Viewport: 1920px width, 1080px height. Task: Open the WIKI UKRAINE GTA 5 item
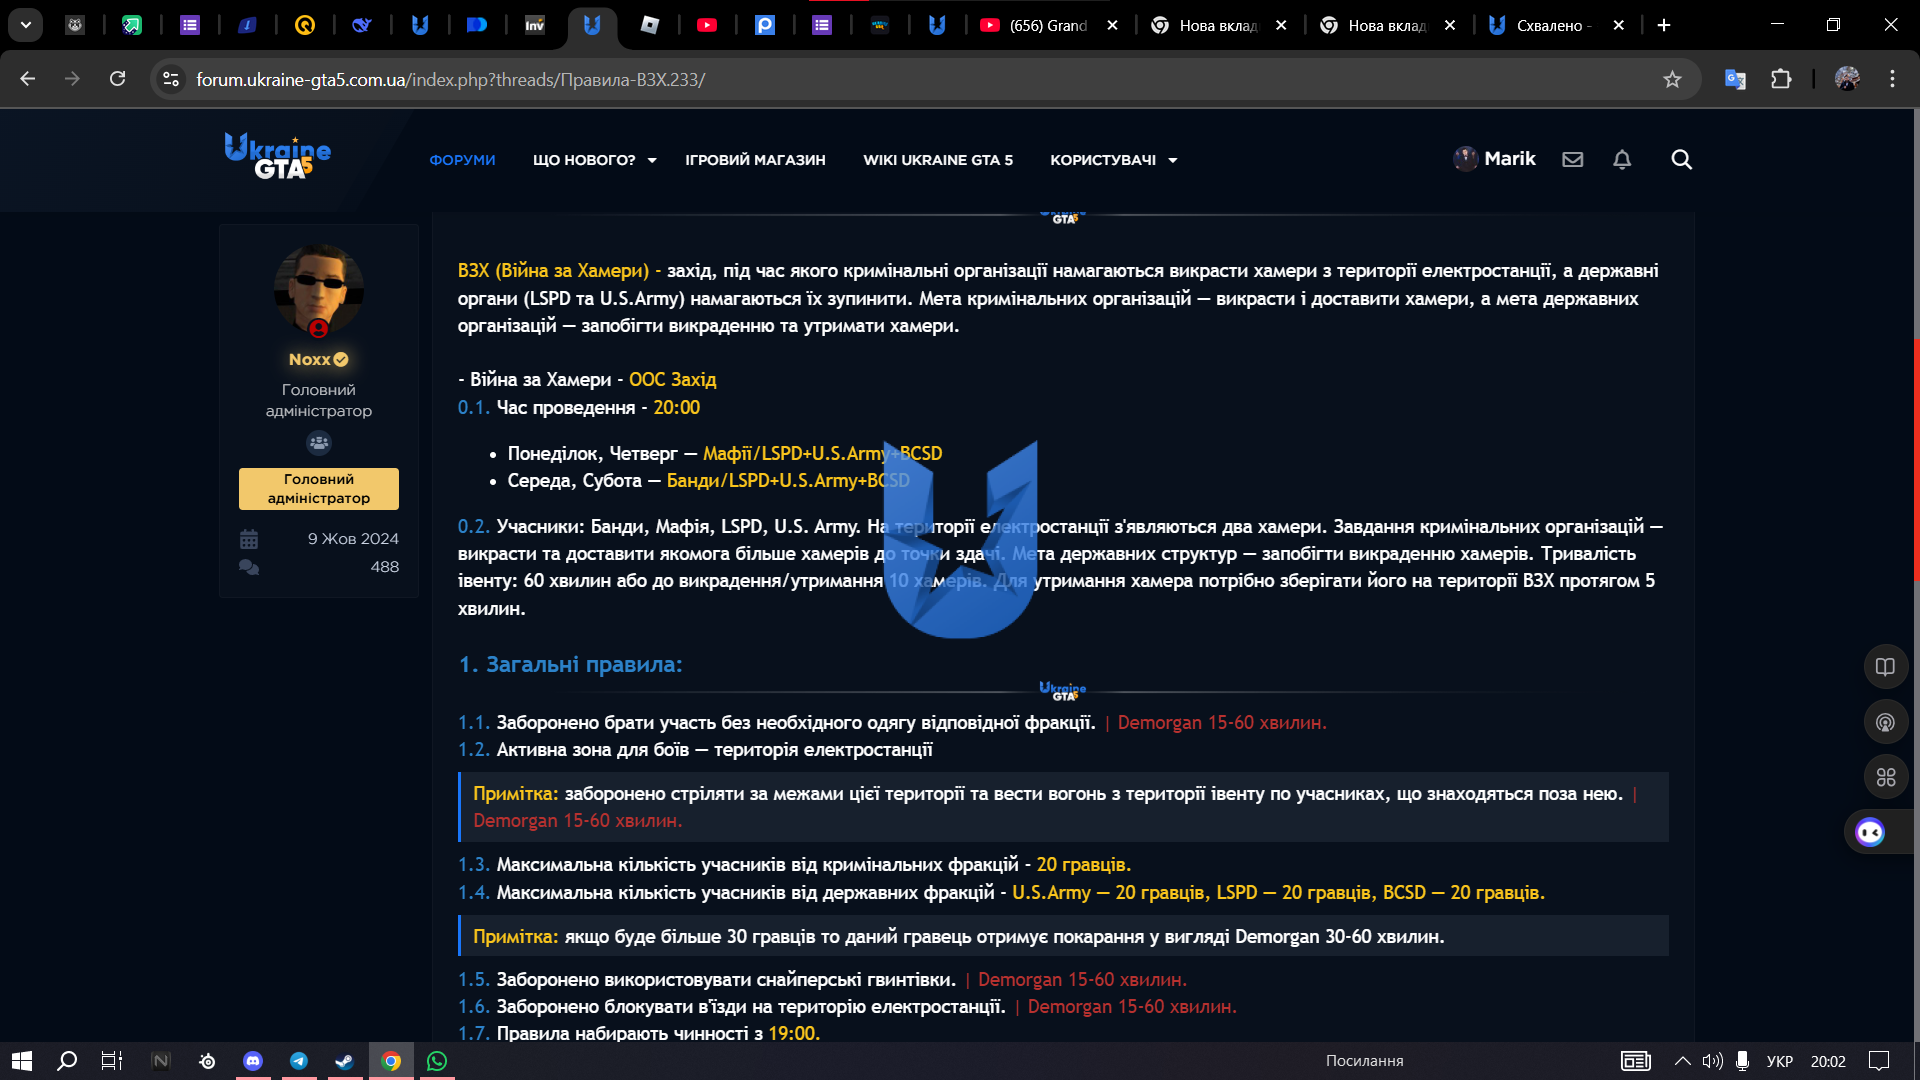pyautogui.click(x=938, y=160)
